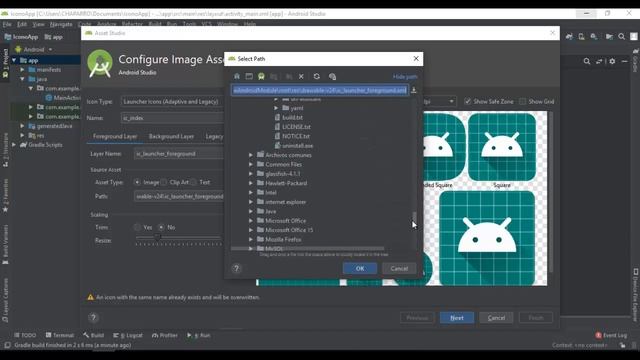Click Cancel in Asset Studio

496,318
